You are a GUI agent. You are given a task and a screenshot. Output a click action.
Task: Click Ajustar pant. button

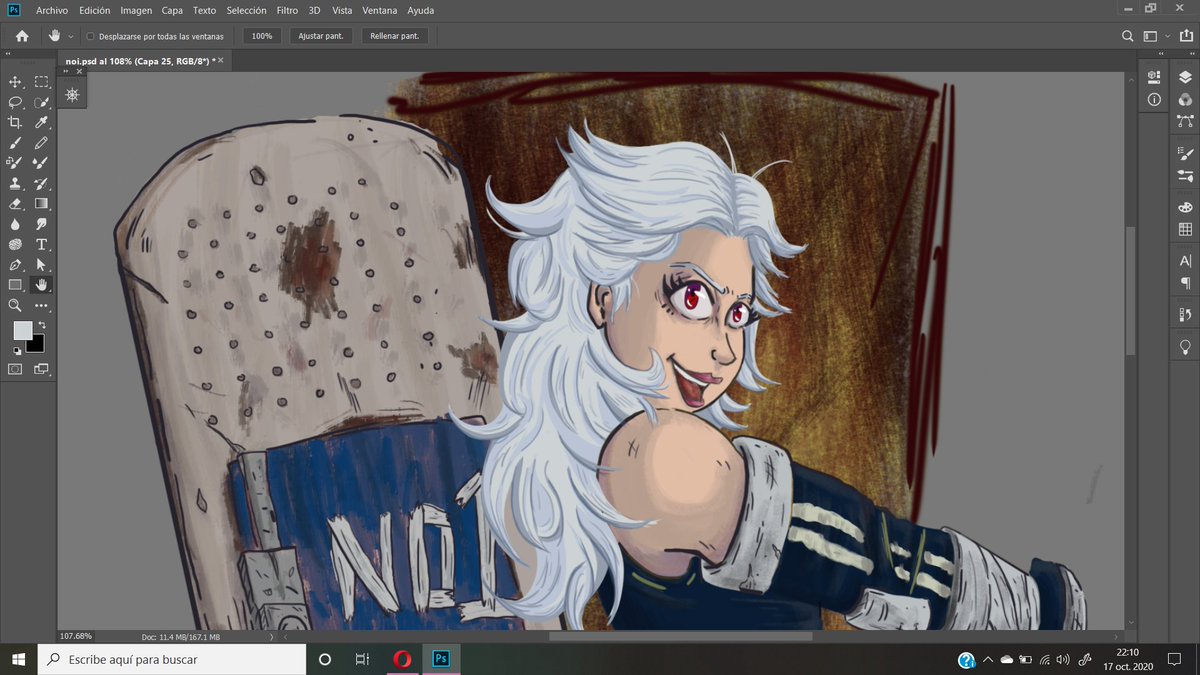click(x=321, y=36)
